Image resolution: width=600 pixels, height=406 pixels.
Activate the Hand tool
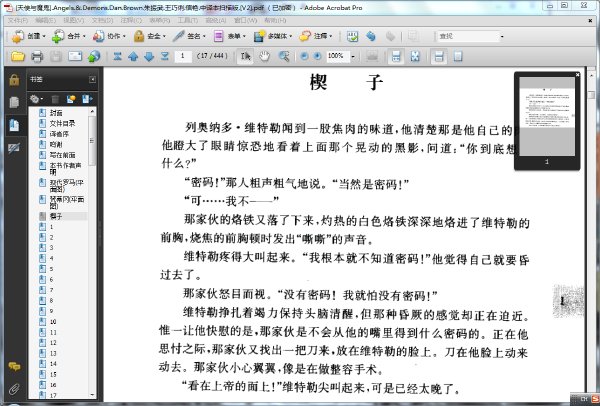(264, 57)
